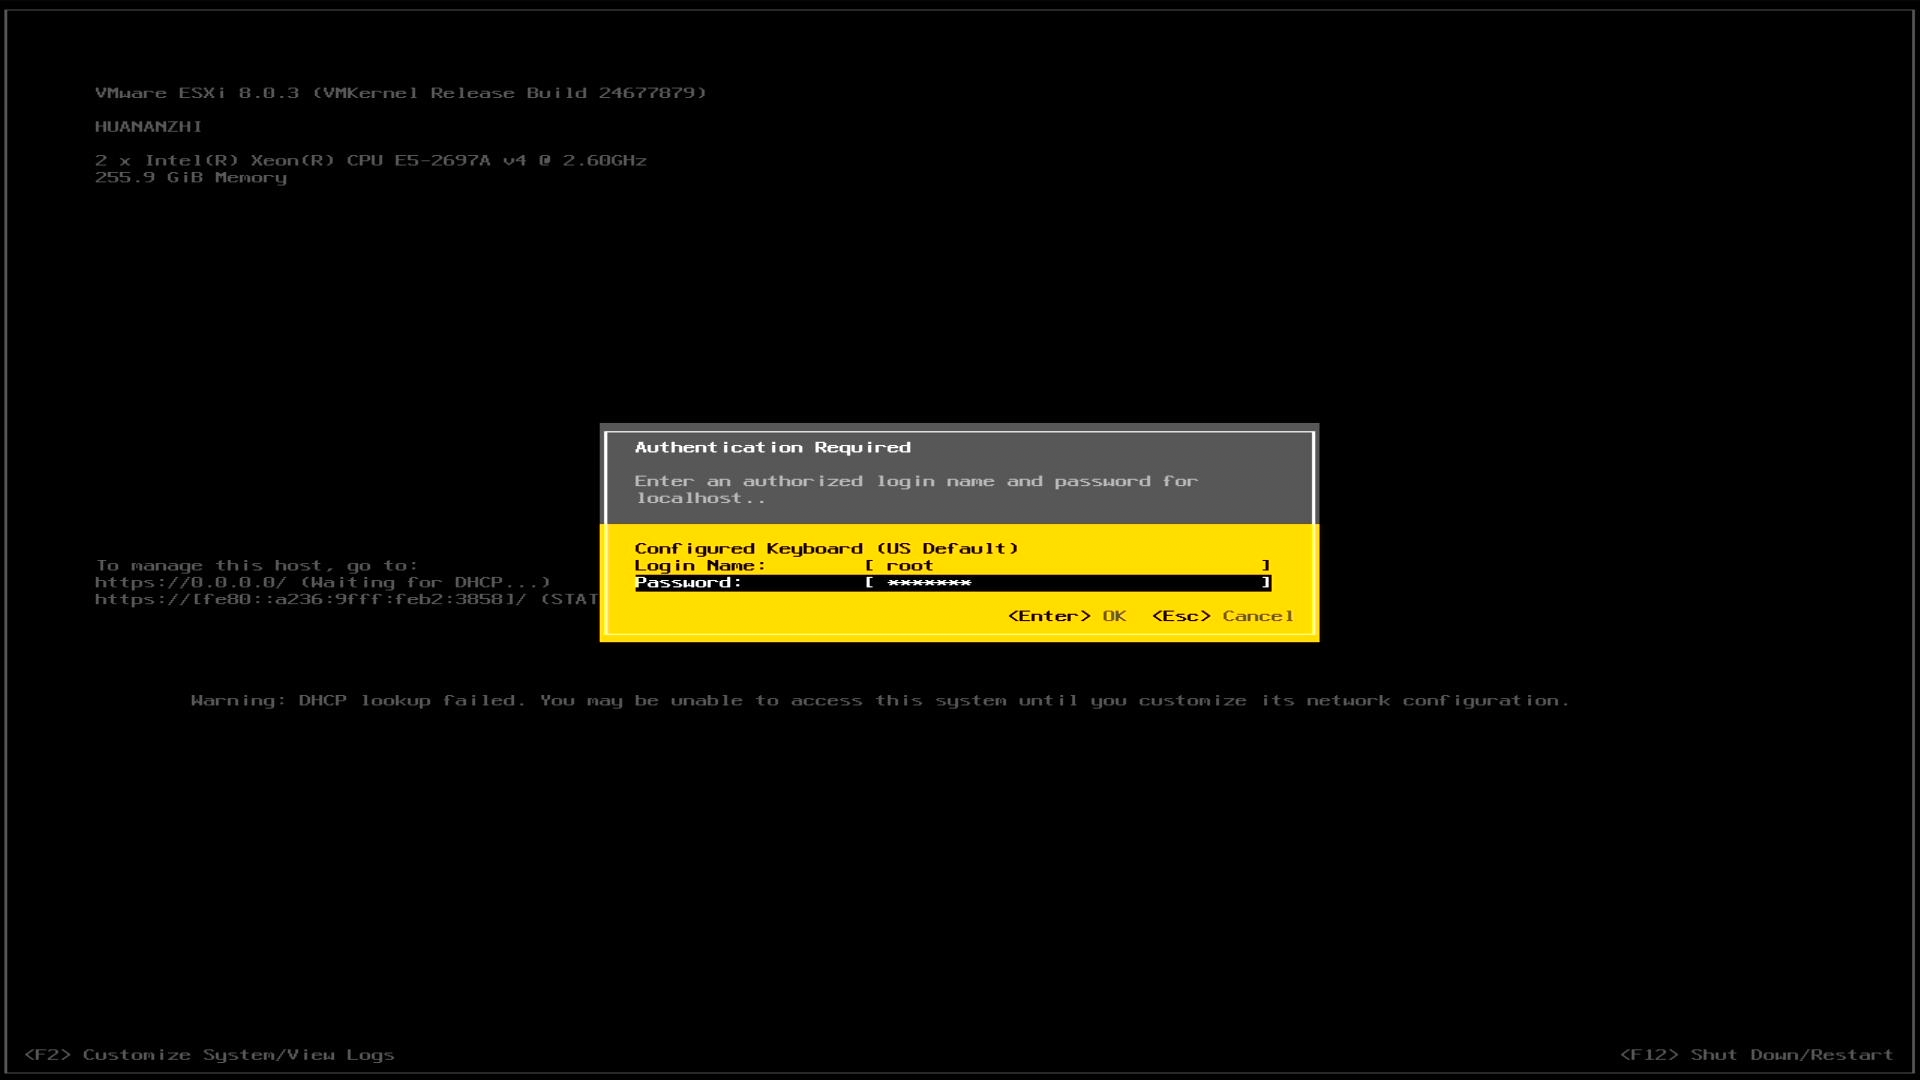Click the HUANANZHI vendor name
This screenshot has height=1080, width=1920.
coord(148,127)
